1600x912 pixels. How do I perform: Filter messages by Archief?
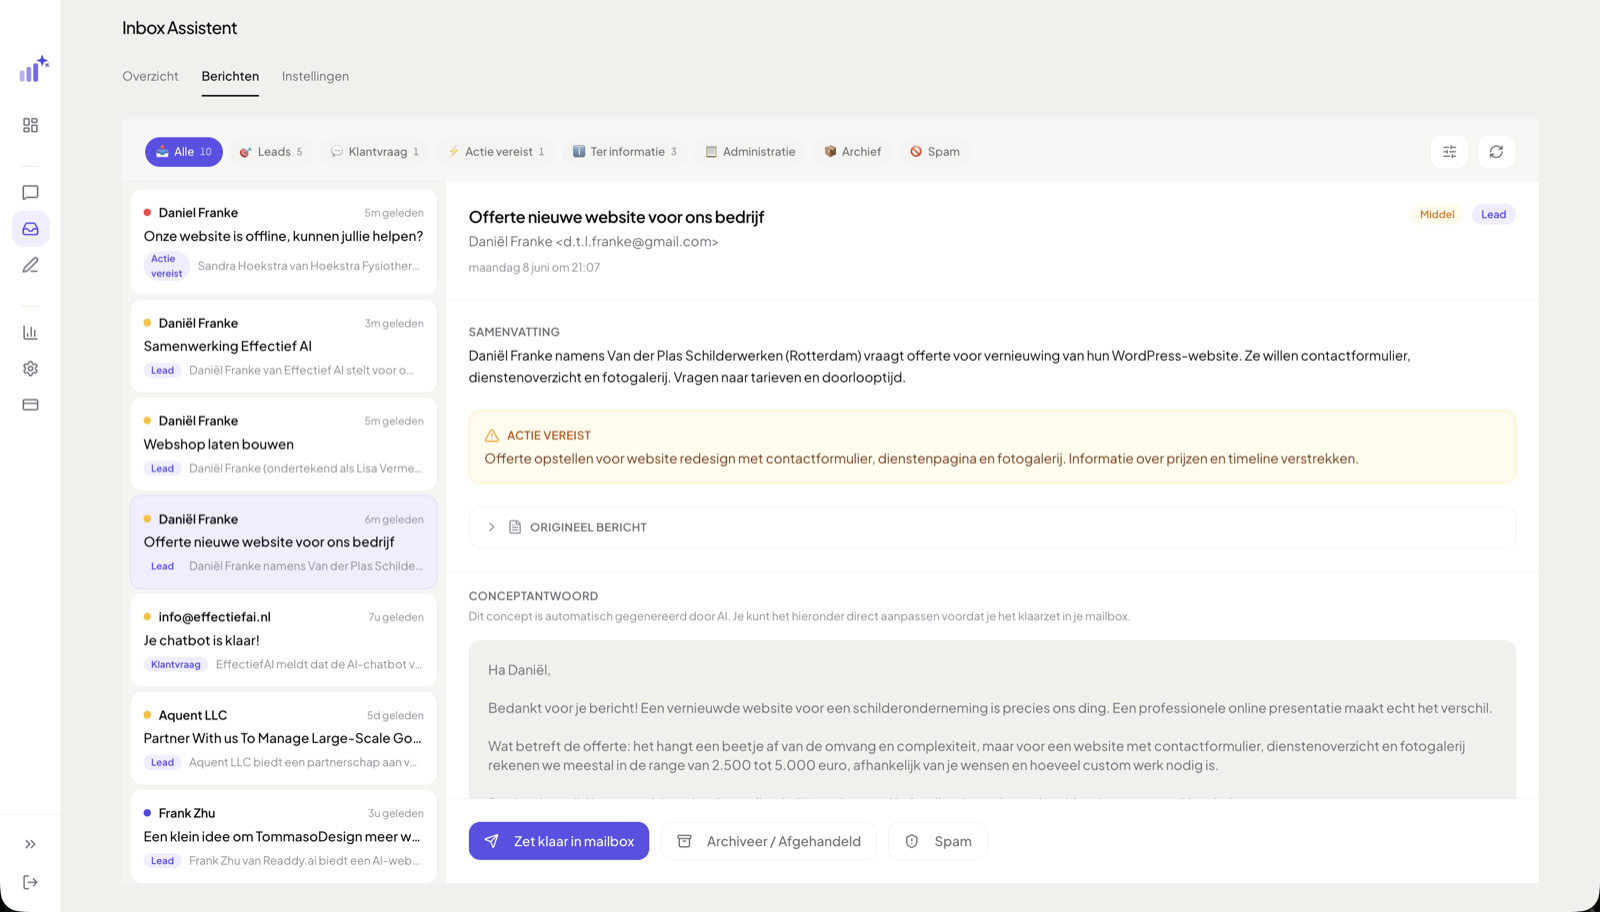point(853,152)
